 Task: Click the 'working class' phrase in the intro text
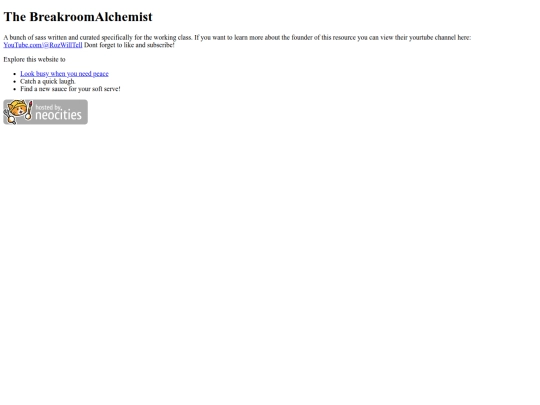click(172, 38)
